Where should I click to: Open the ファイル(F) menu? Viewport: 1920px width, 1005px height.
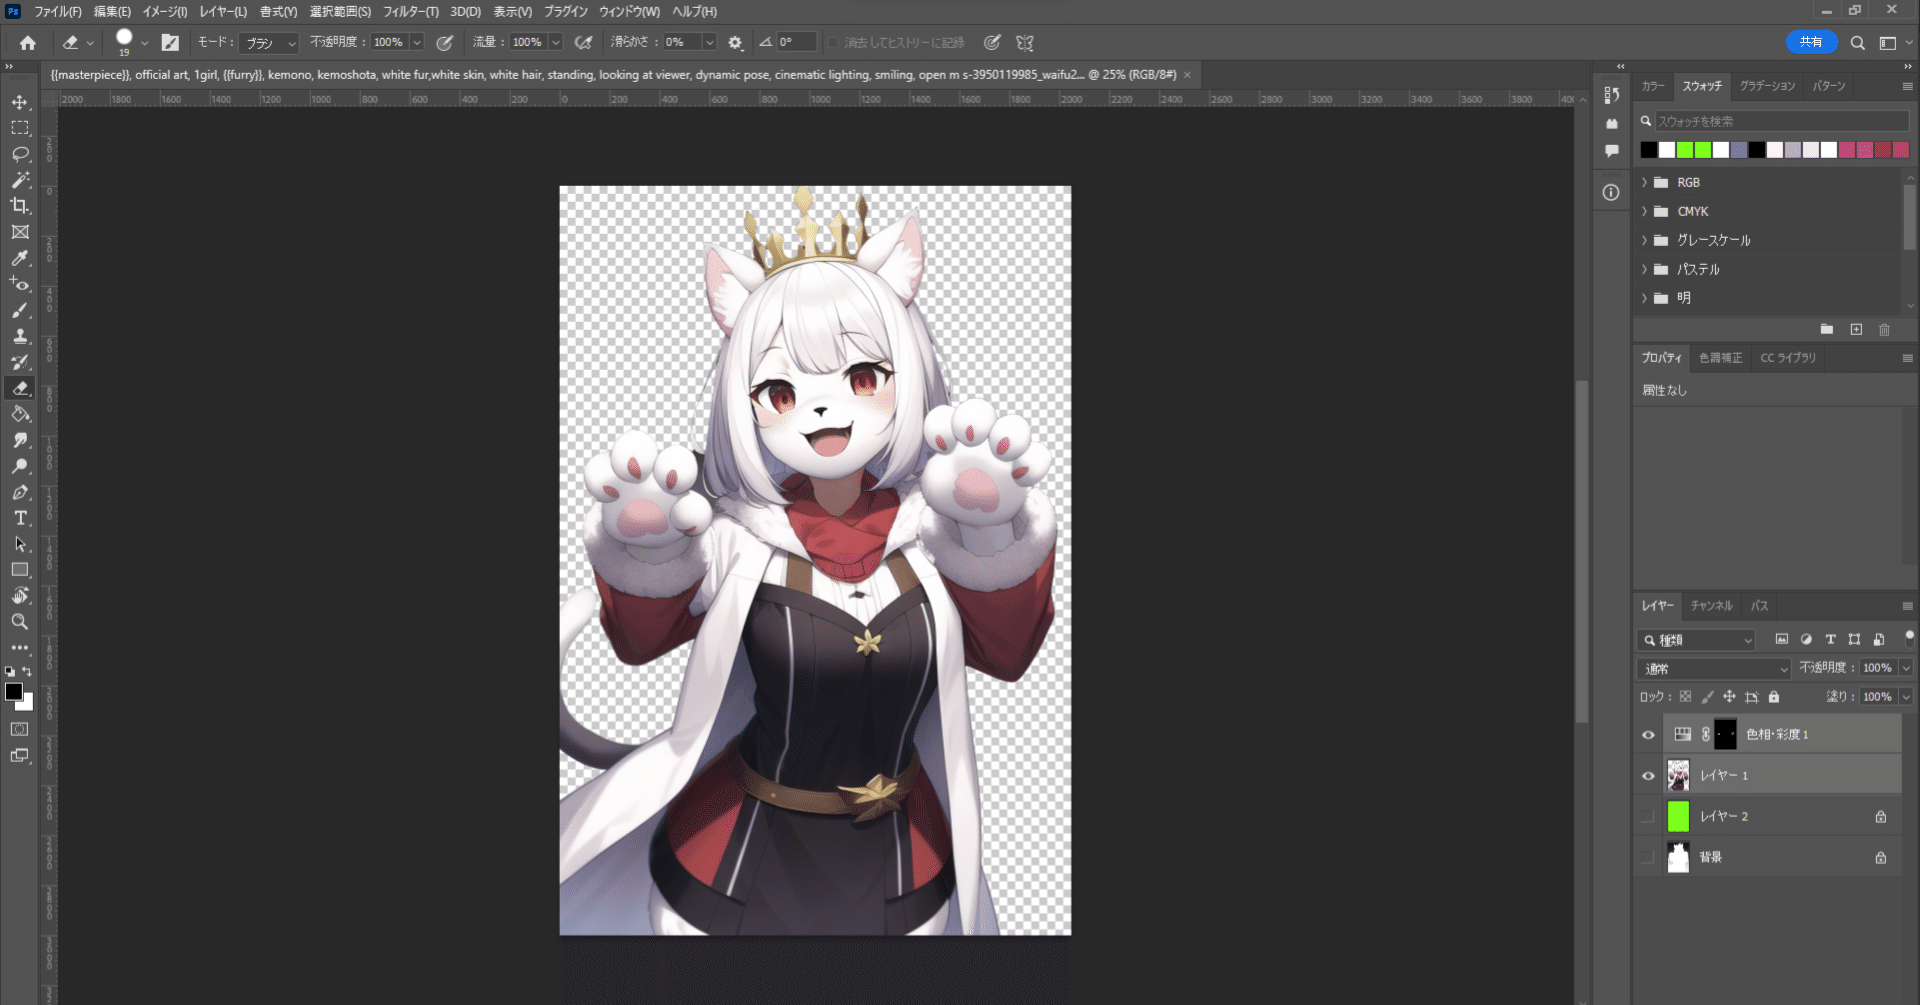[x=58, y=12]
